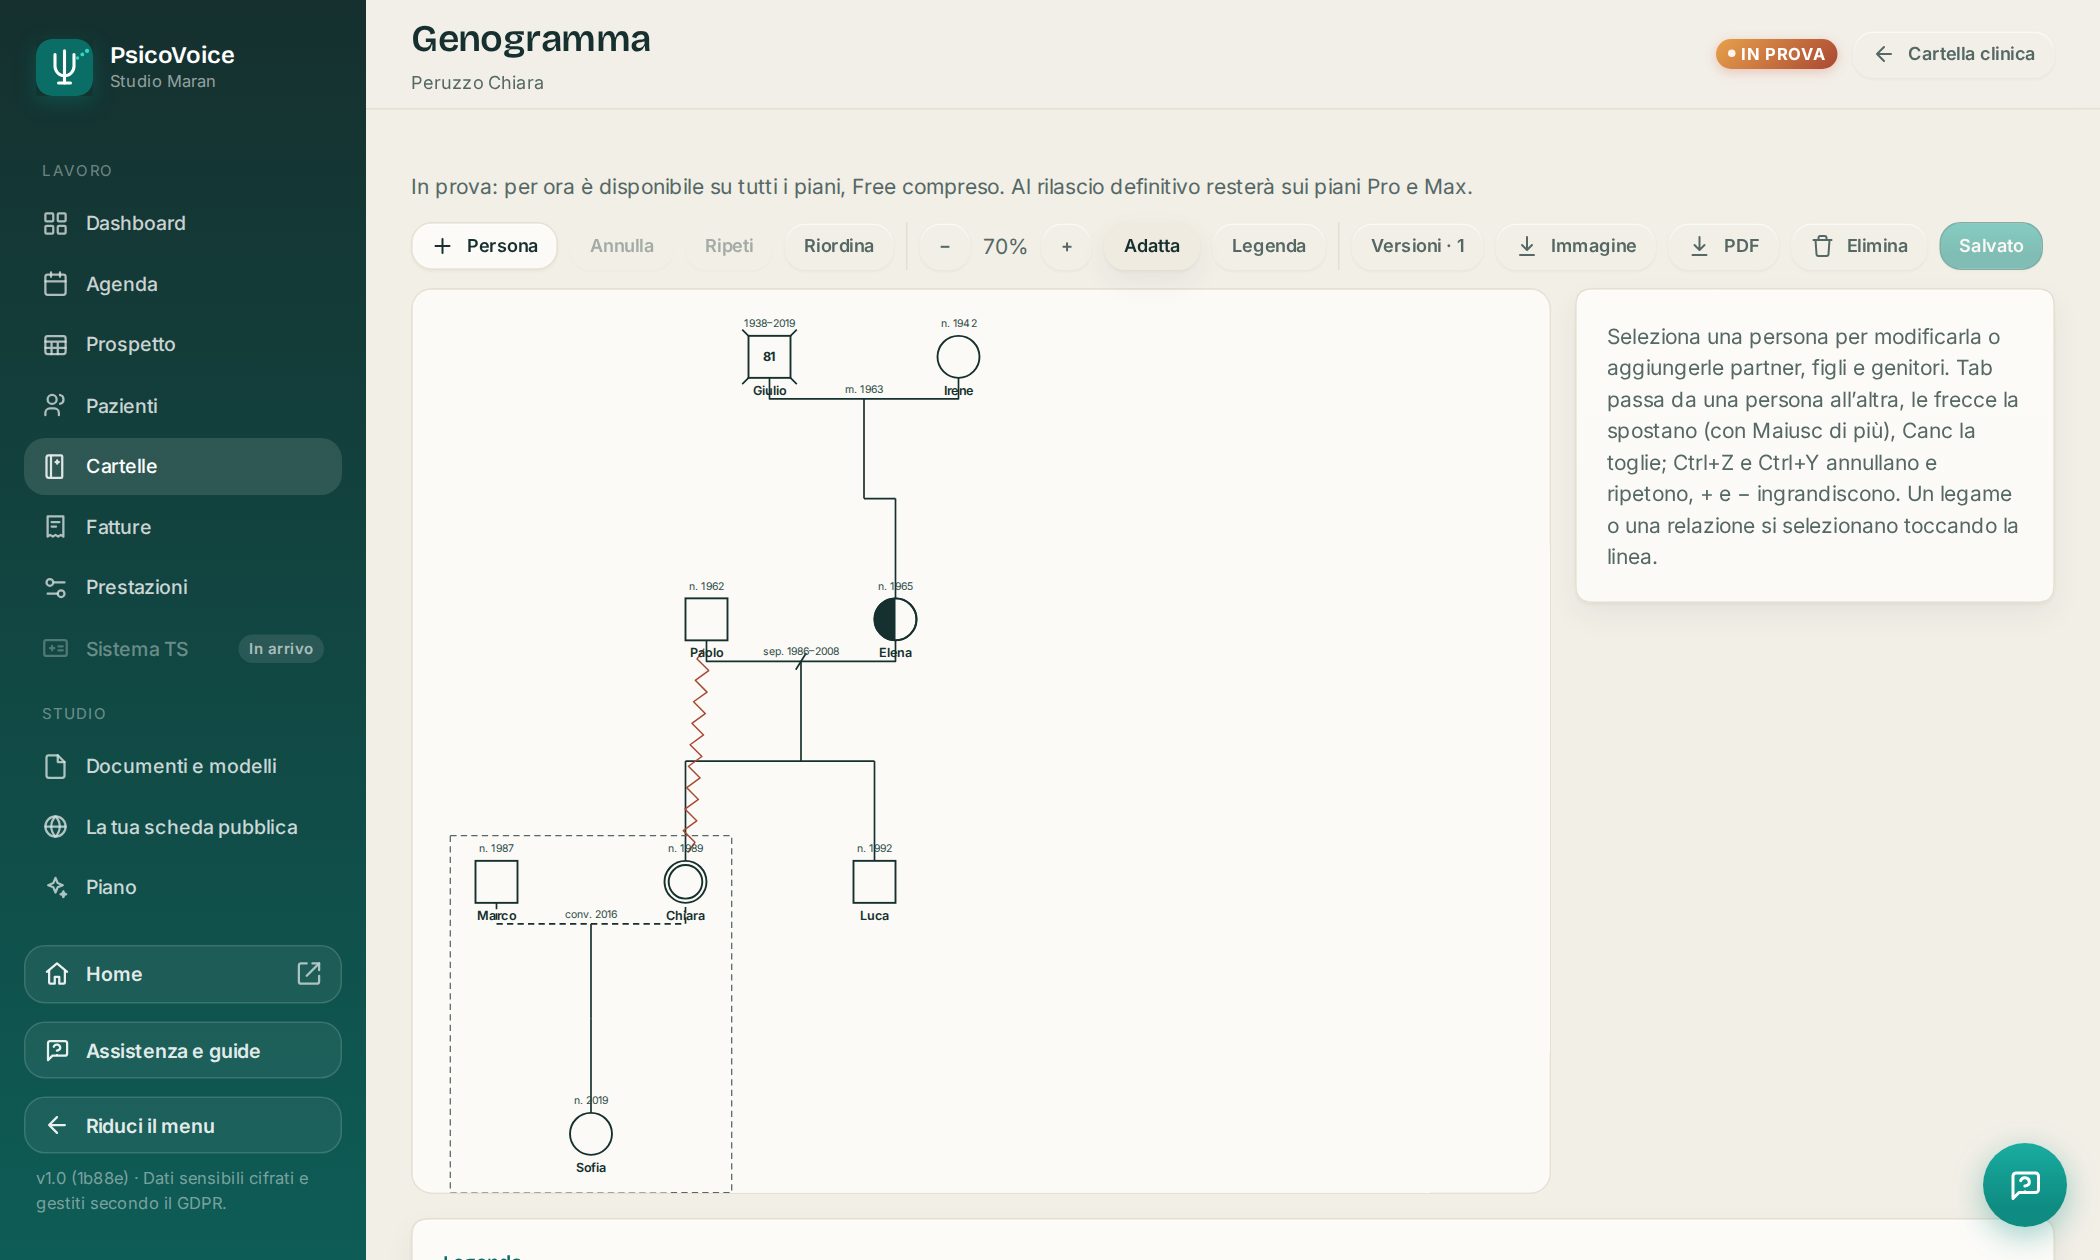Go back to Cartella clinica

[x=1954, y=54]
